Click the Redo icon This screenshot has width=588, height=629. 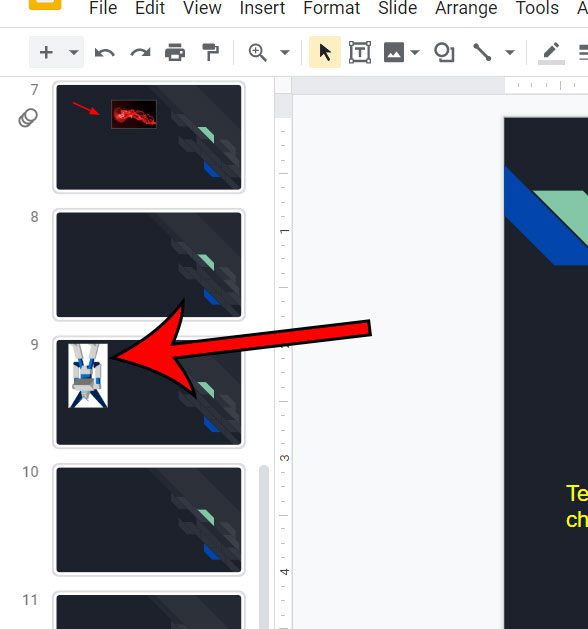point(140,53)
